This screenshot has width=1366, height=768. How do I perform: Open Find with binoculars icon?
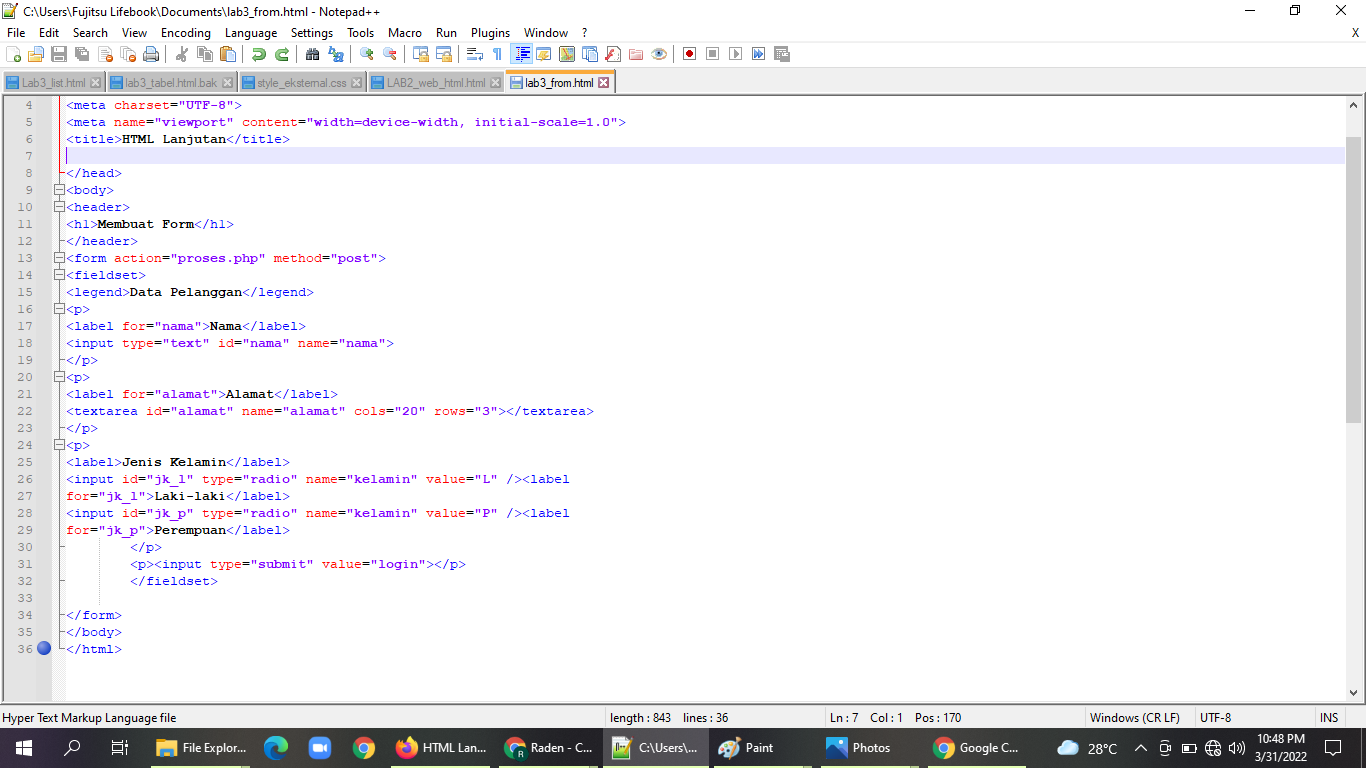tap(313, 54)
